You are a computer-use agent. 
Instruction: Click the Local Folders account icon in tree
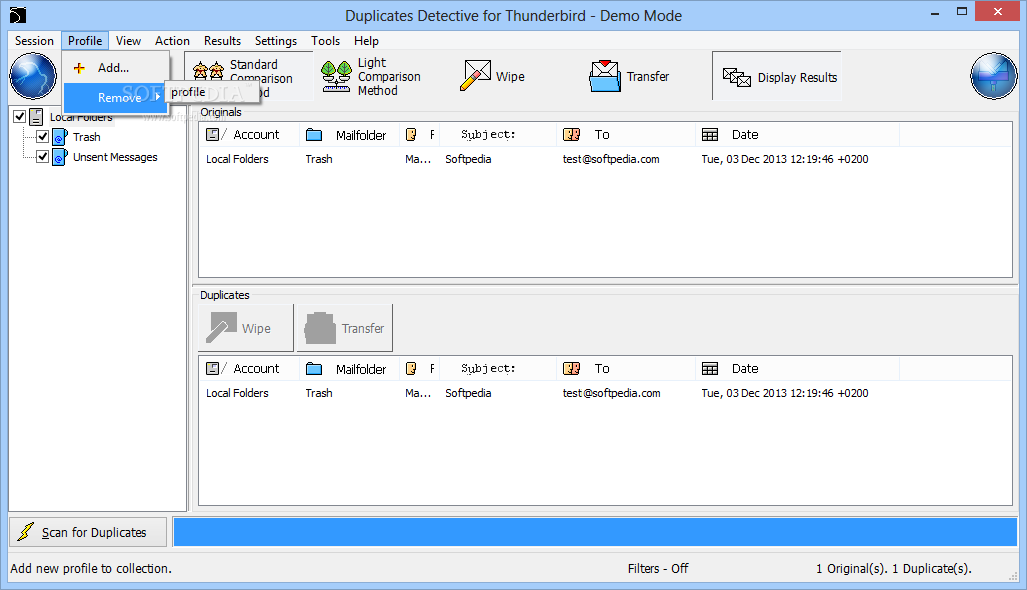[x=36, y=117]
